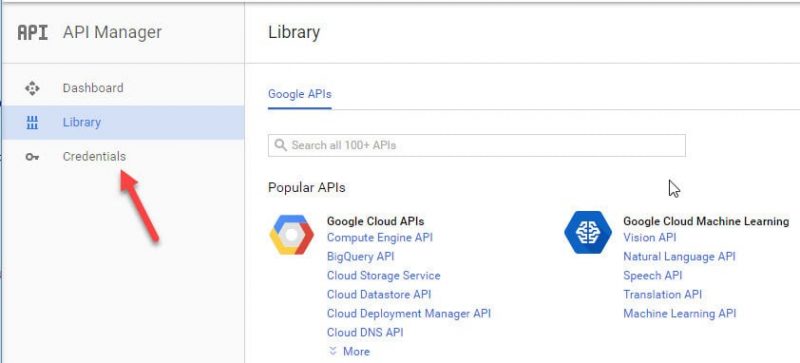Click the Google Cloud APIs heading
Image resolution: width=800 pixels, height=363 pixels.
point(376,221)
